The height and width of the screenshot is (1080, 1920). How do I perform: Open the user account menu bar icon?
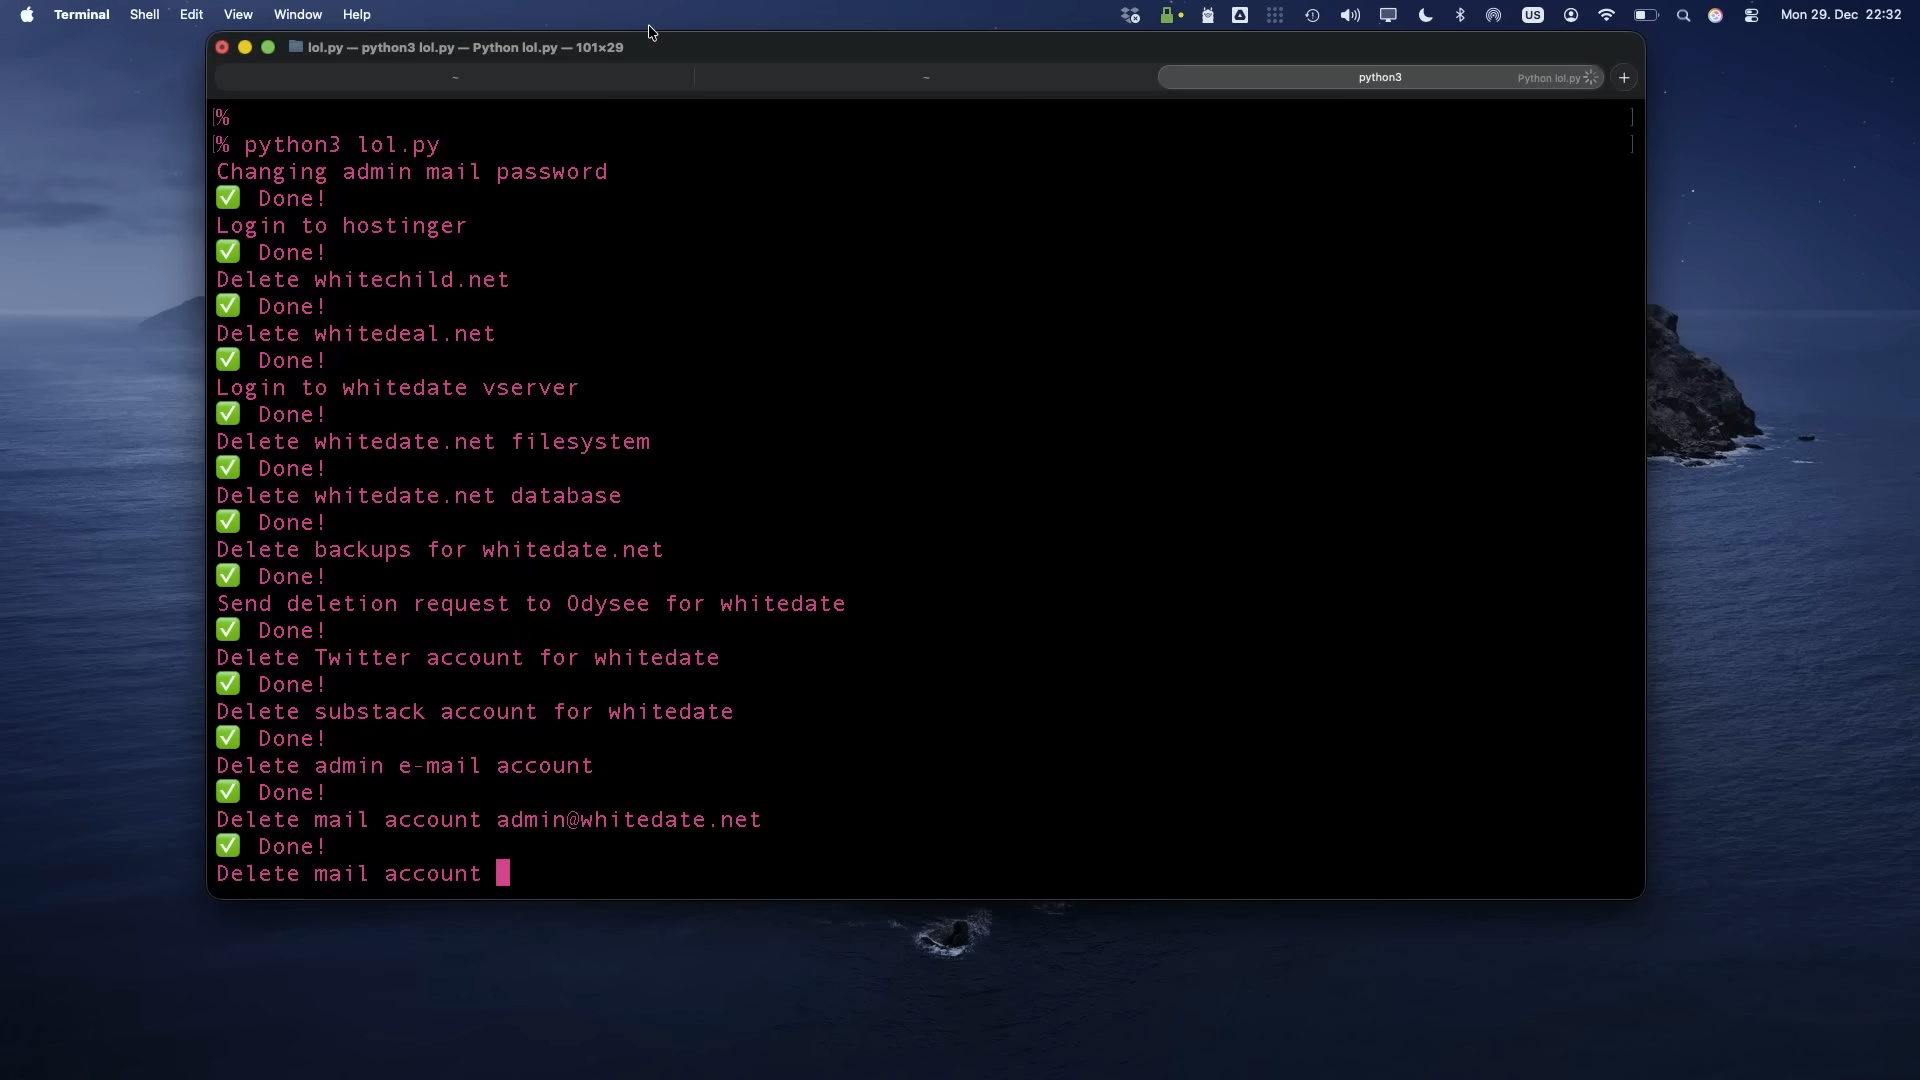[1571, 15]
